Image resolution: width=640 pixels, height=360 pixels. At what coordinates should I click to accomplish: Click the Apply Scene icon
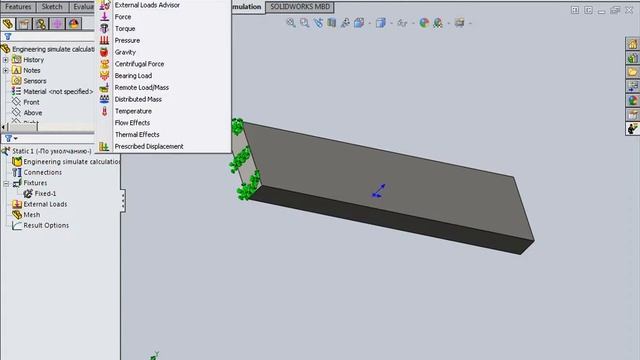click(438, 23)
